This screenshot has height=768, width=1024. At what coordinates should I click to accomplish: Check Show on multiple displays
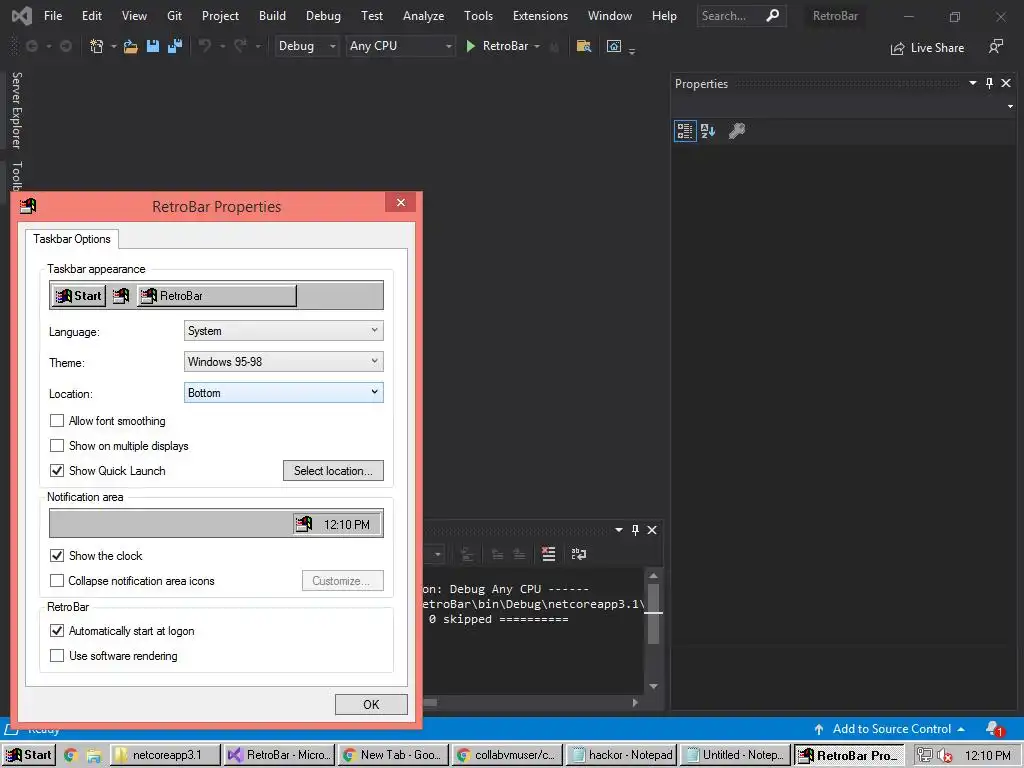[x=57, y=445]
